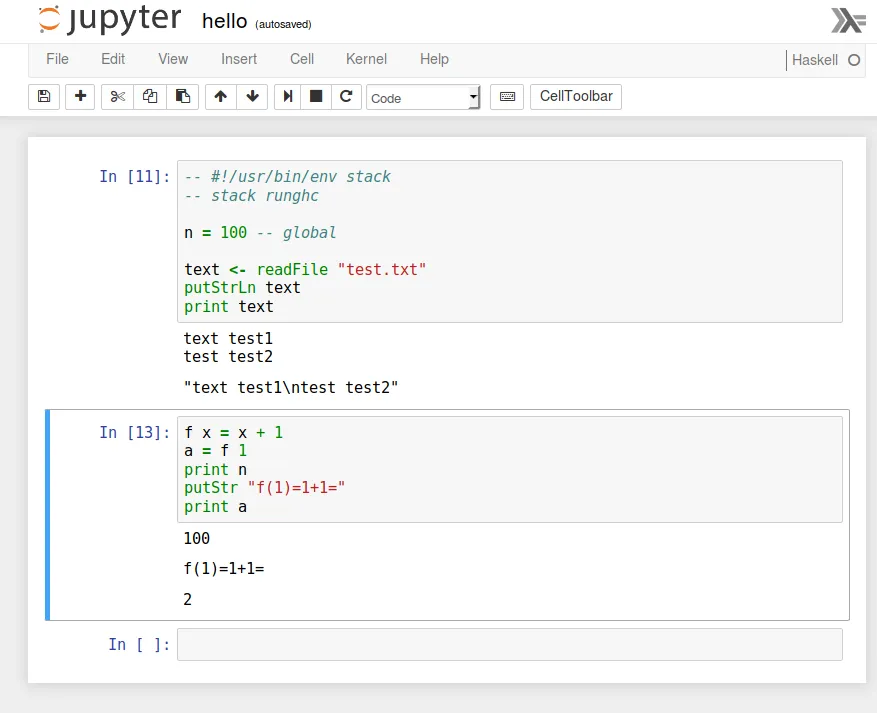Open the CellToolbar button
Image resolution: width=877 pixels, height=713 pixels.
(576, 97)
